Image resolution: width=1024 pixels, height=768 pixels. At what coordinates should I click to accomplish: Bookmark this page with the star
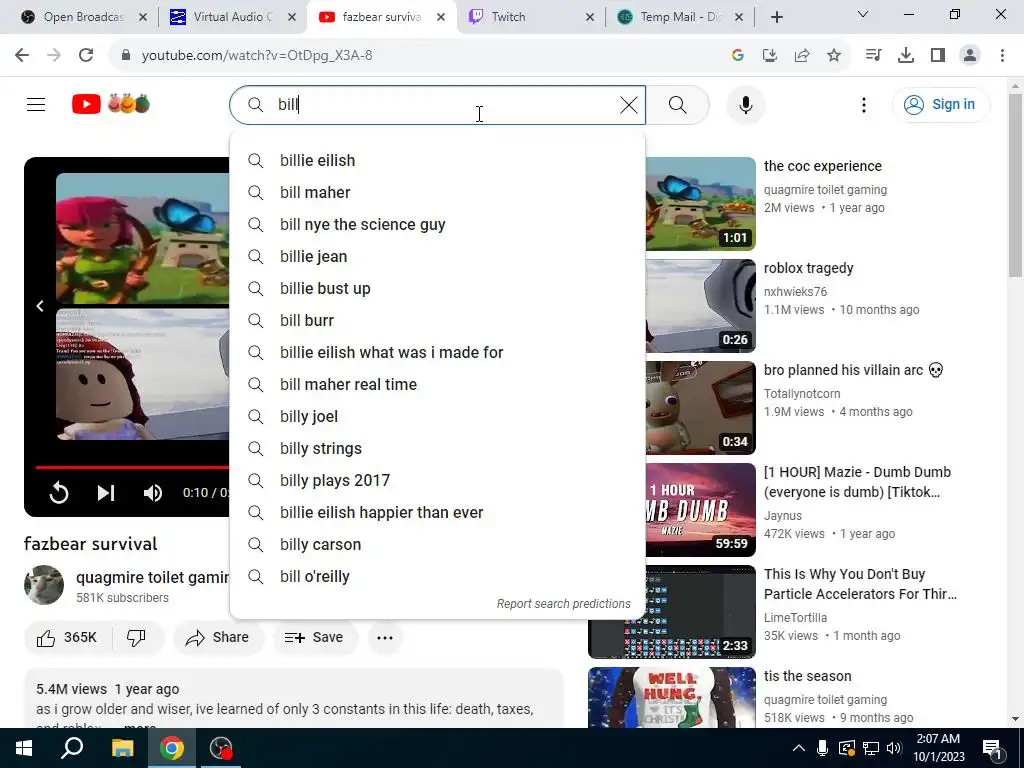[833, 56]
